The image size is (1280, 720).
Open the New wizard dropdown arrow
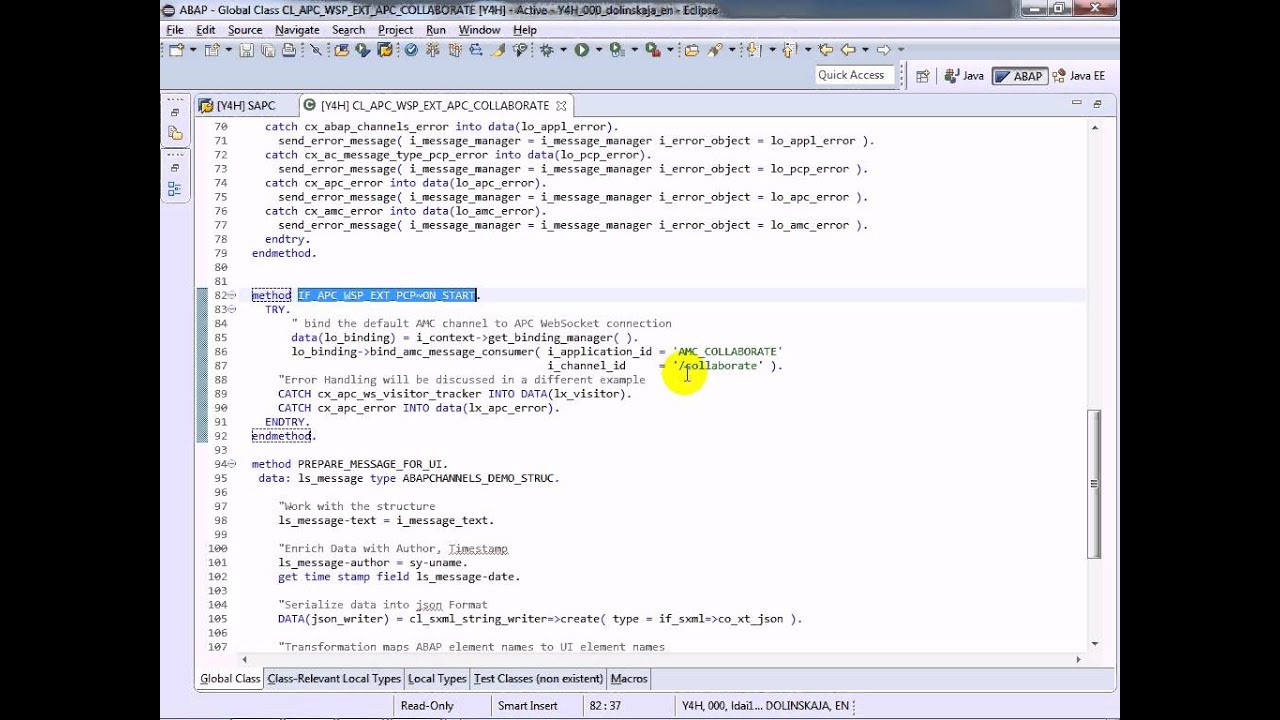(x=193, y=50)
